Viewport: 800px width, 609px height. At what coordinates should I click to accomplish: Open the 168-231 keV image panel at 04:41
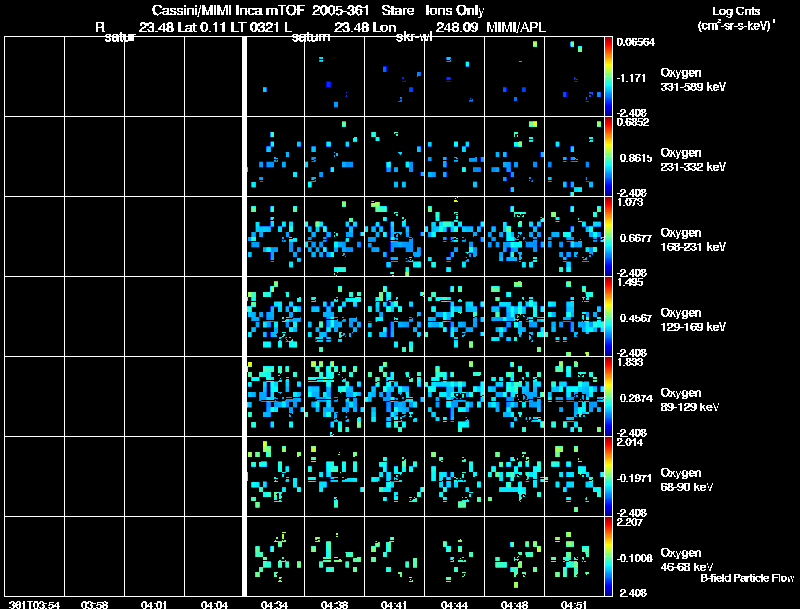(x=394, y=237)
